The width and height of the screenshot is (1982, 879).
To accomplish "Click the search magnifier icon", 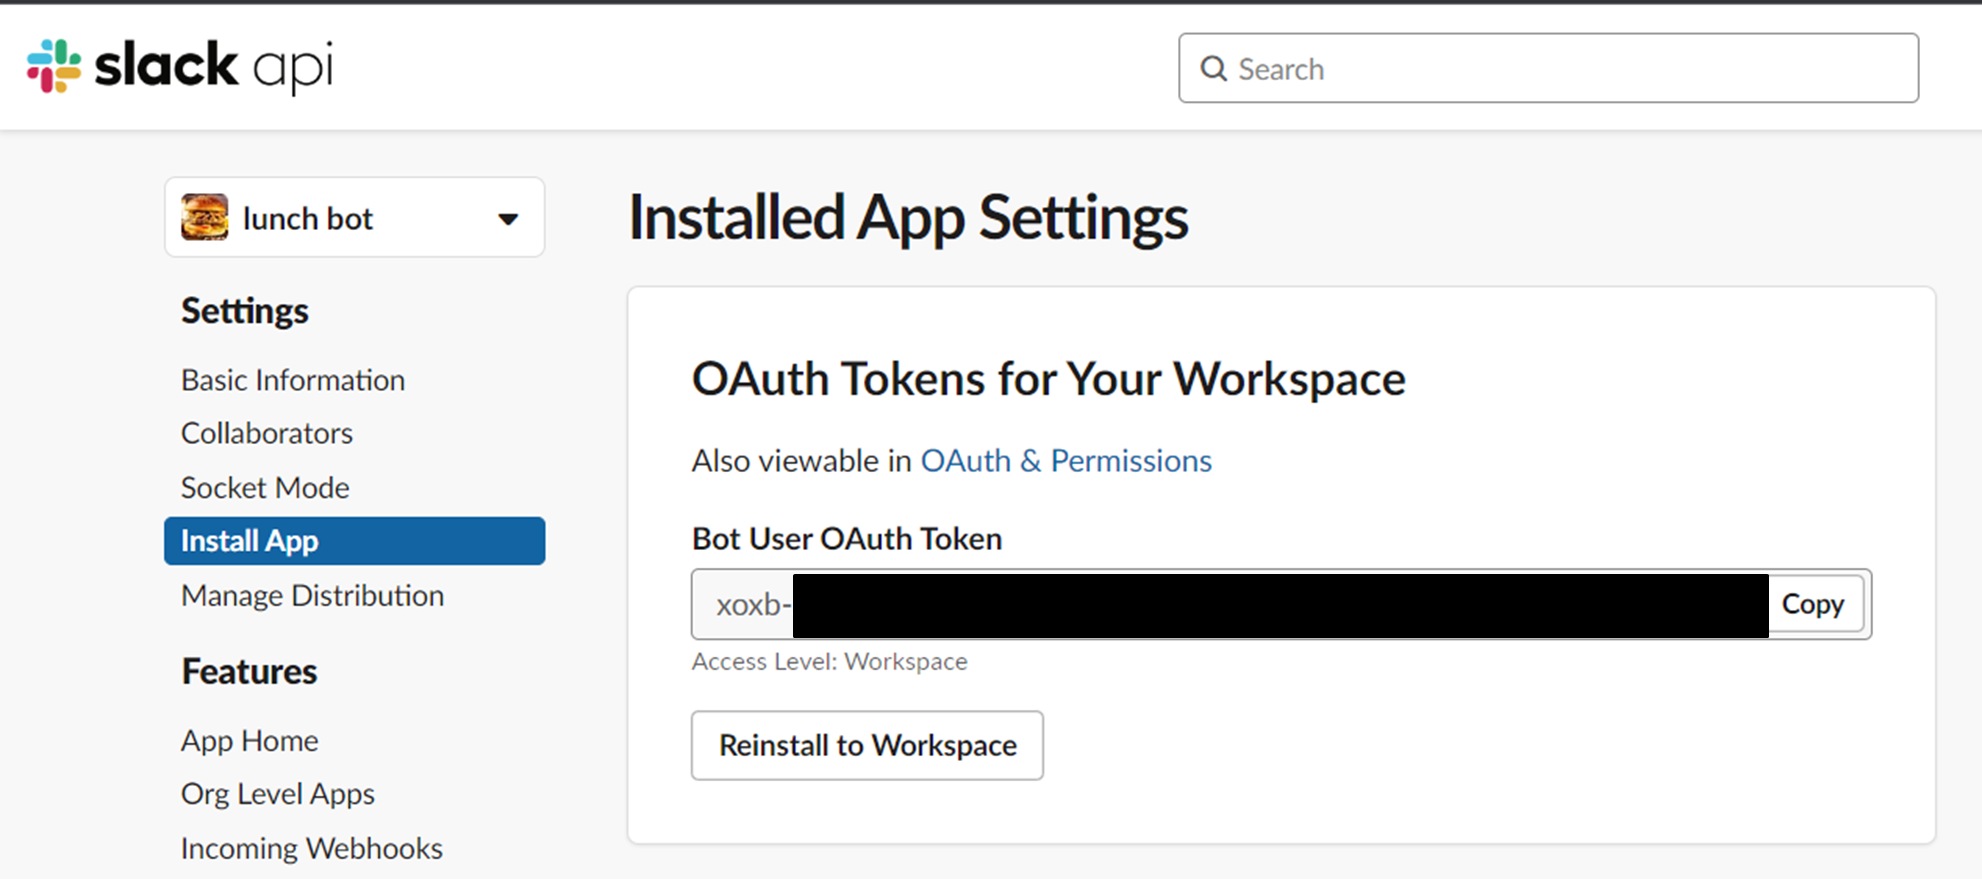I will pyautogui.click(x=1214, y=68).
